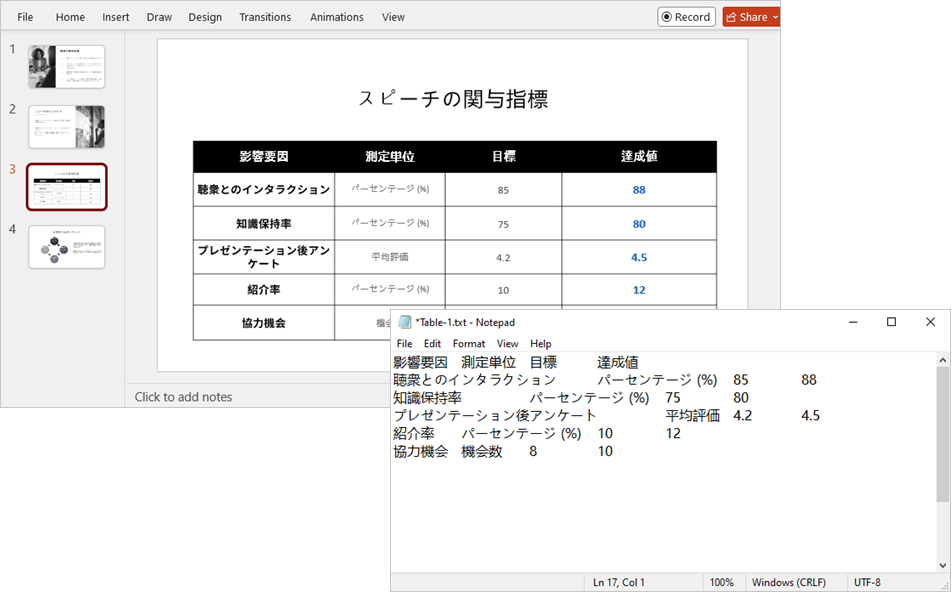Select slide 4 thumbnail

tap(67, 247)
